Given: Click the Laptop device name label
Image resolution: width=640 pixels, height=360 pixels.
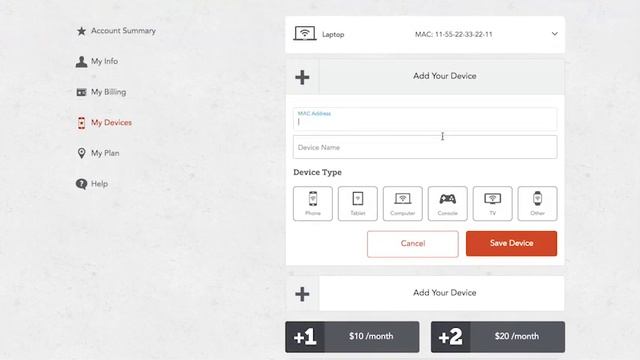Looking at the screenshot, I should coord(333,35).
